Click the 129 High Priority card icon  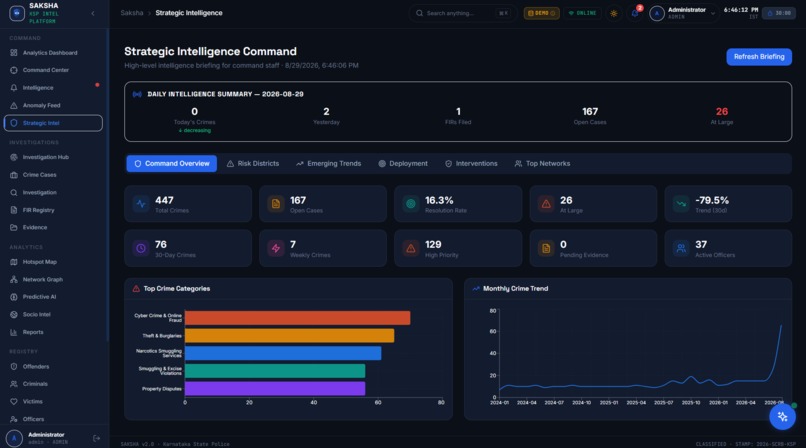click(x=411, y=249)
